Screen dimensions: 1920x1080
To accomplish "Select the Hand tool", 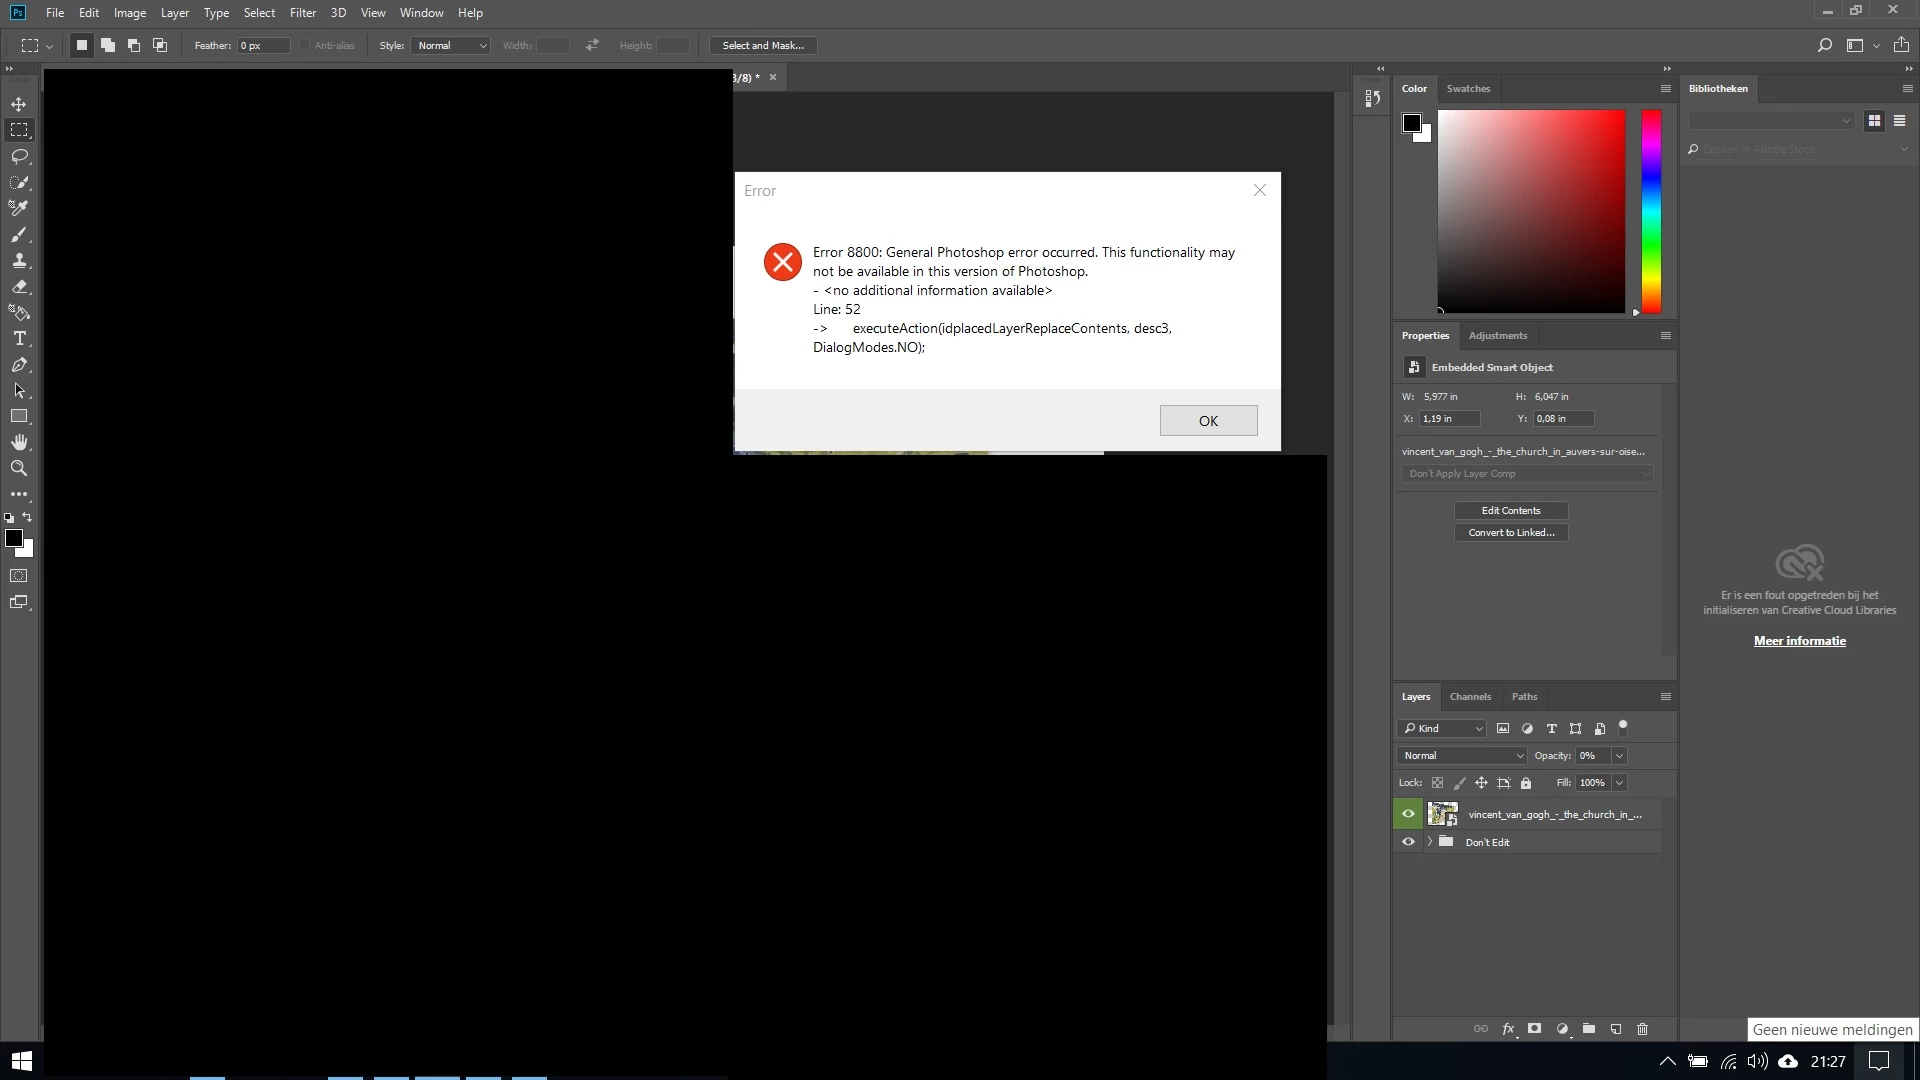I will point(19,442).
